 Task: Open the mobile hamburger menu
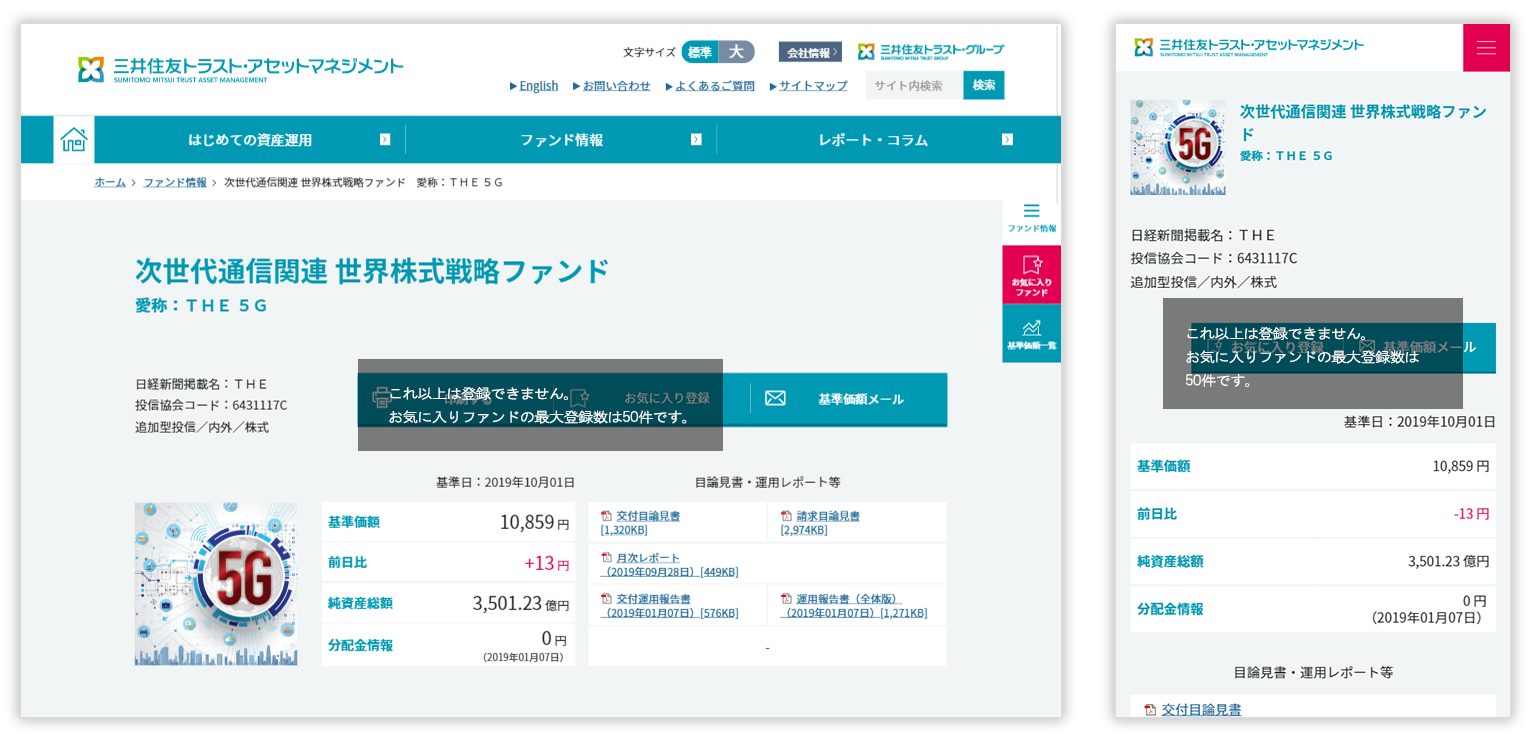click(x=1486, y=48)
